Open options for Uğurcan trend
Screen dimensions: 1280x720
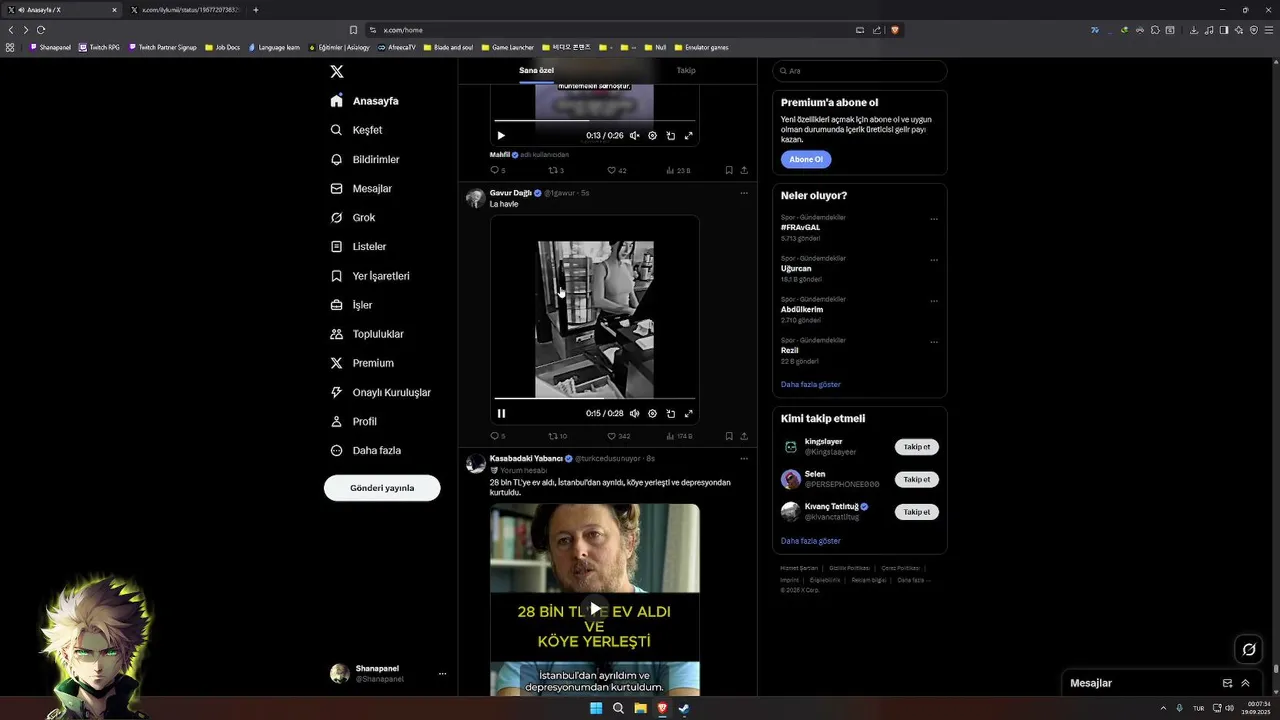[x=934, y=260]
